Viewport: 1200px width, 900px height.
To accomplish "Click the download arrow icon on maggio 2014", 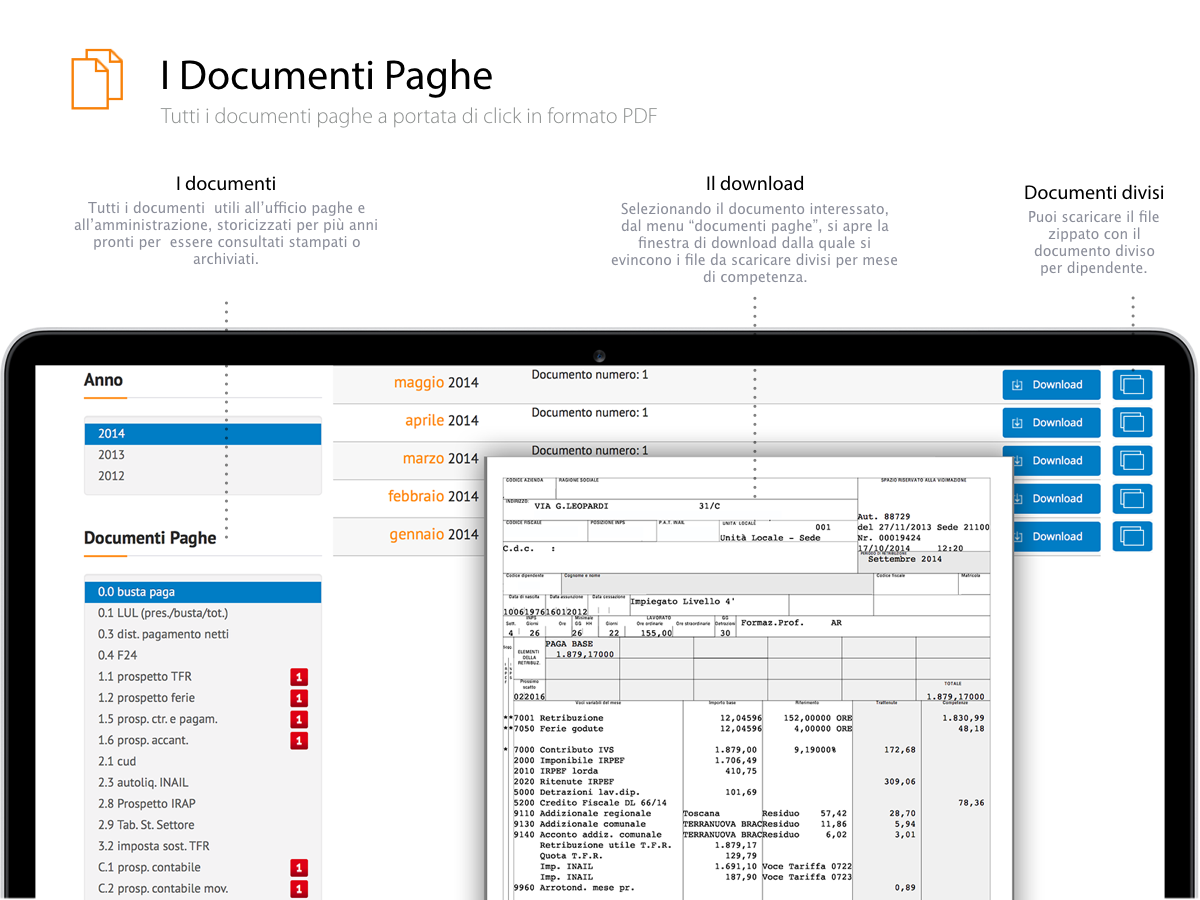I will (1019, 384).
